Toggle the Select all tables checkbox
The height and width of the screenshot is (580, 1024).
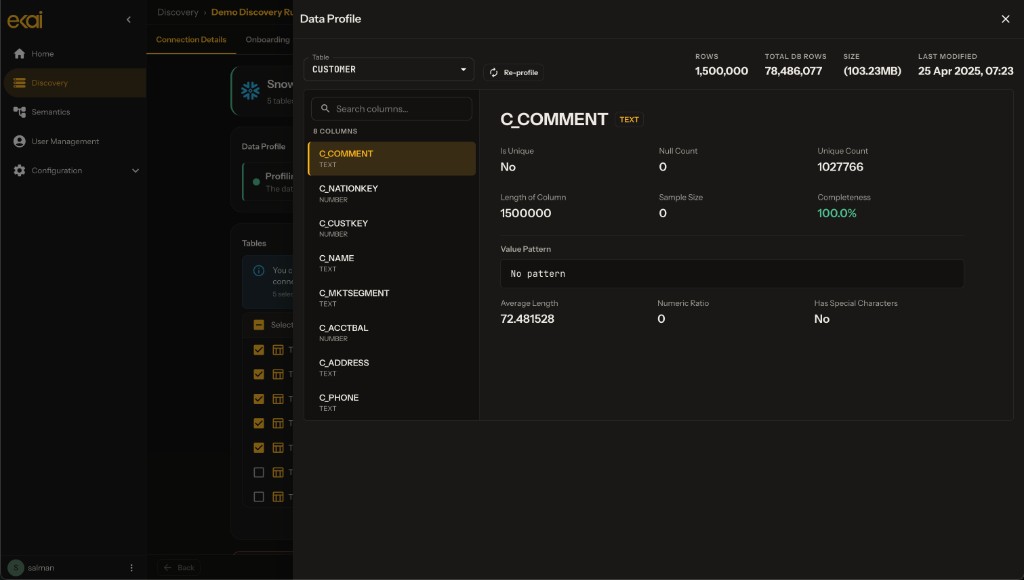click(x=259, y=325)
